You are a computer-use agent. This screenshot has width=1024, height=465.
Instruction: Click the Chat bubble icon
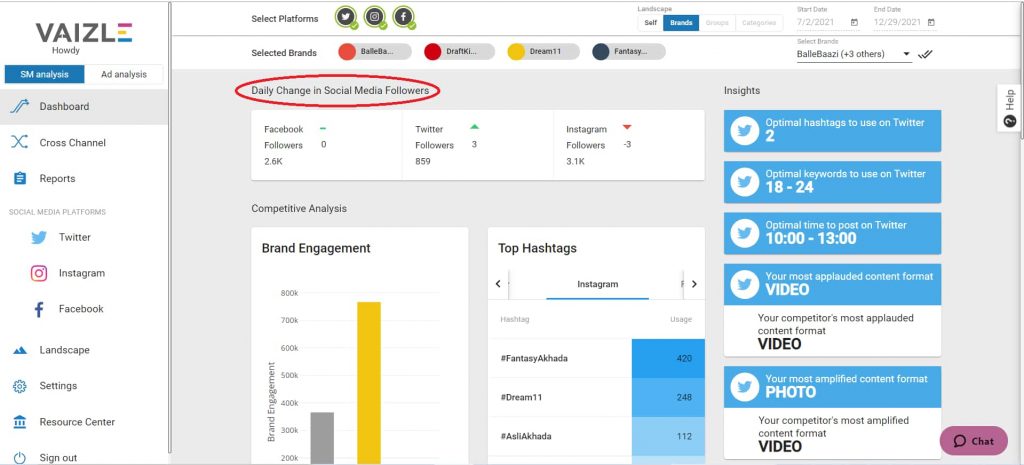pos(959,441)
